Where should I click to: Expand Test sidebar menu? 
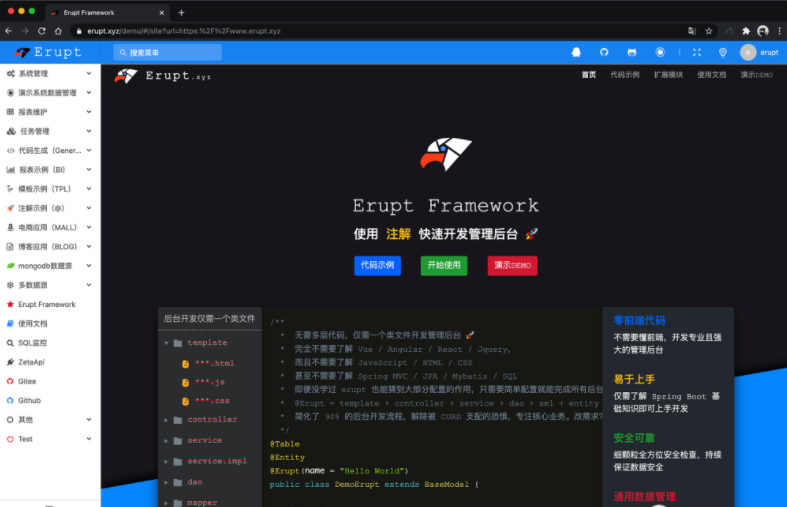pos(49,439)
